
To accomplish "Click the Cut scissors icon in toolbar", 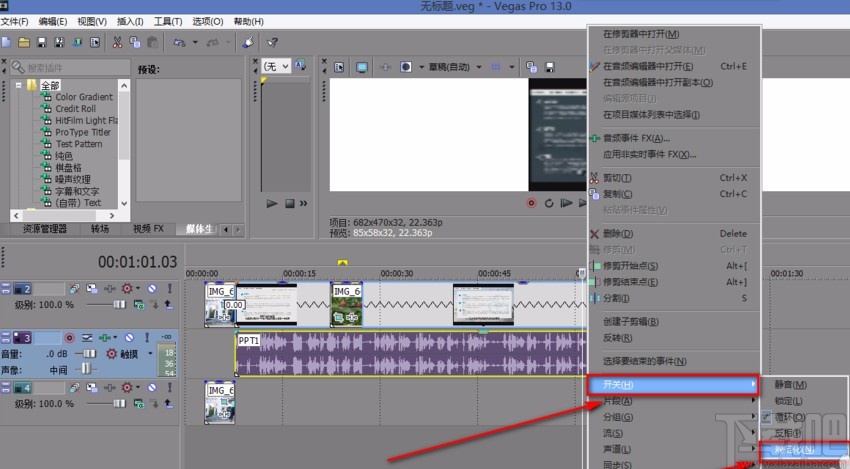I will pyautogui.click(x=117, y=42).
